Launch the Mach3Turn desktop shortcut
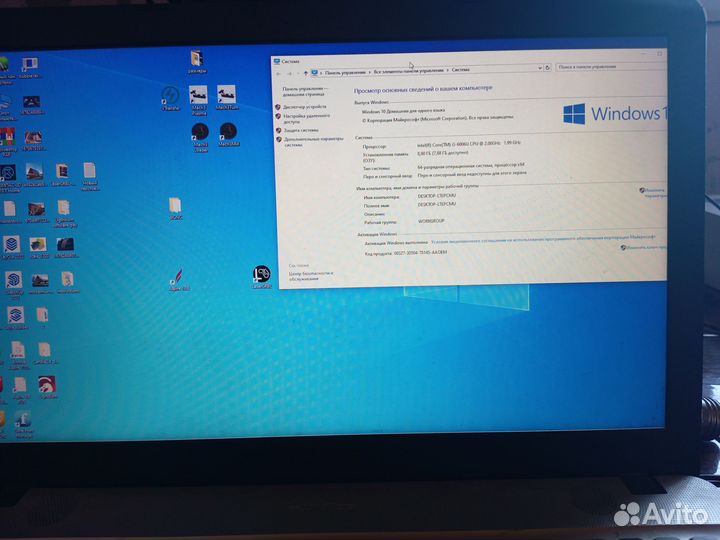720x540 pixels. (x=226, y=97)
